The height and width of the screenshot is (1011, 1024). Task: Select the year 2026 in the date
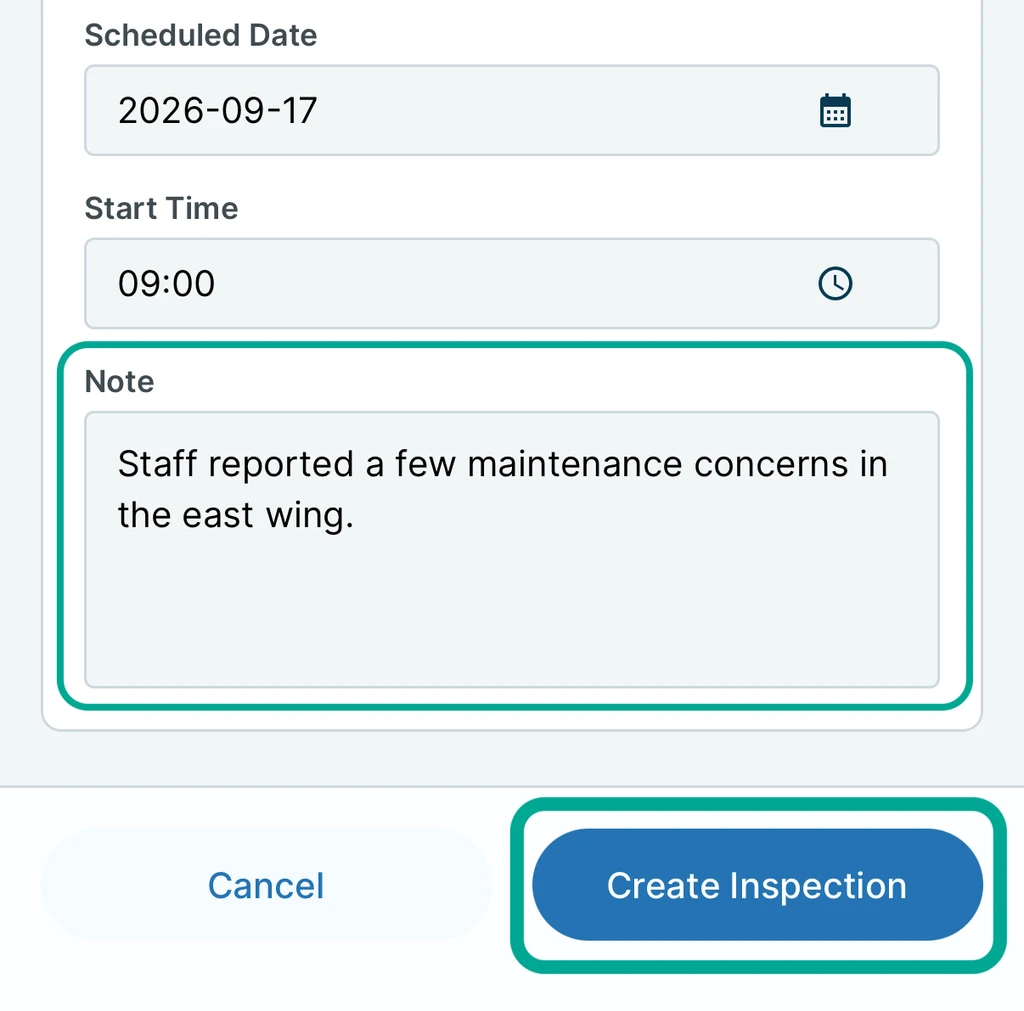(x=161, y=110)
